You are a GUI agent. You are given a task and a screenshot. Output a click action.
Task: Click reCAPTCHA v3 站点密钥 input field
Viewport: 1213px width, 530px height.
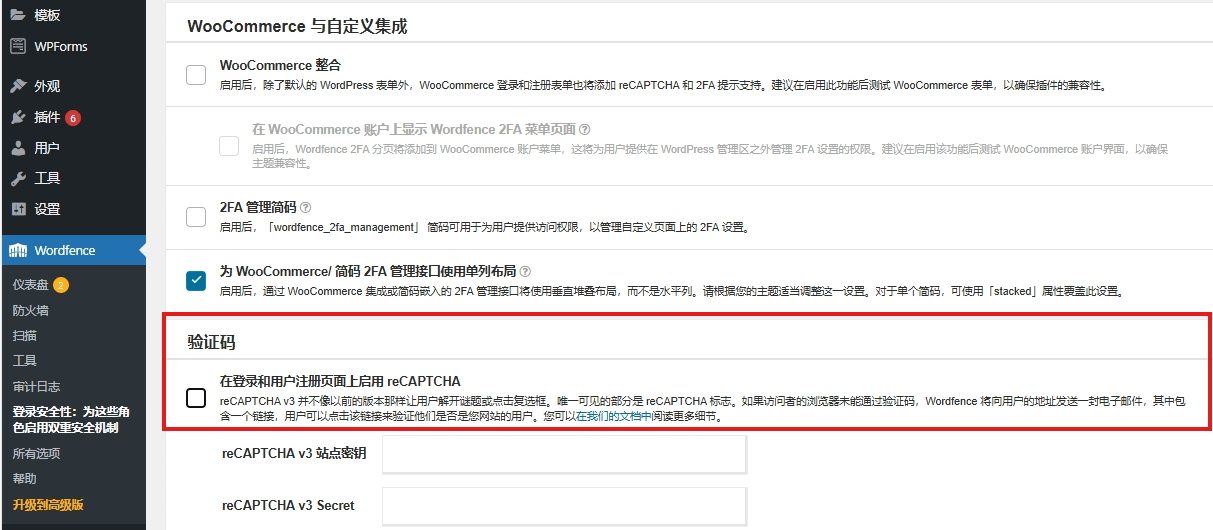pos(565,454)
